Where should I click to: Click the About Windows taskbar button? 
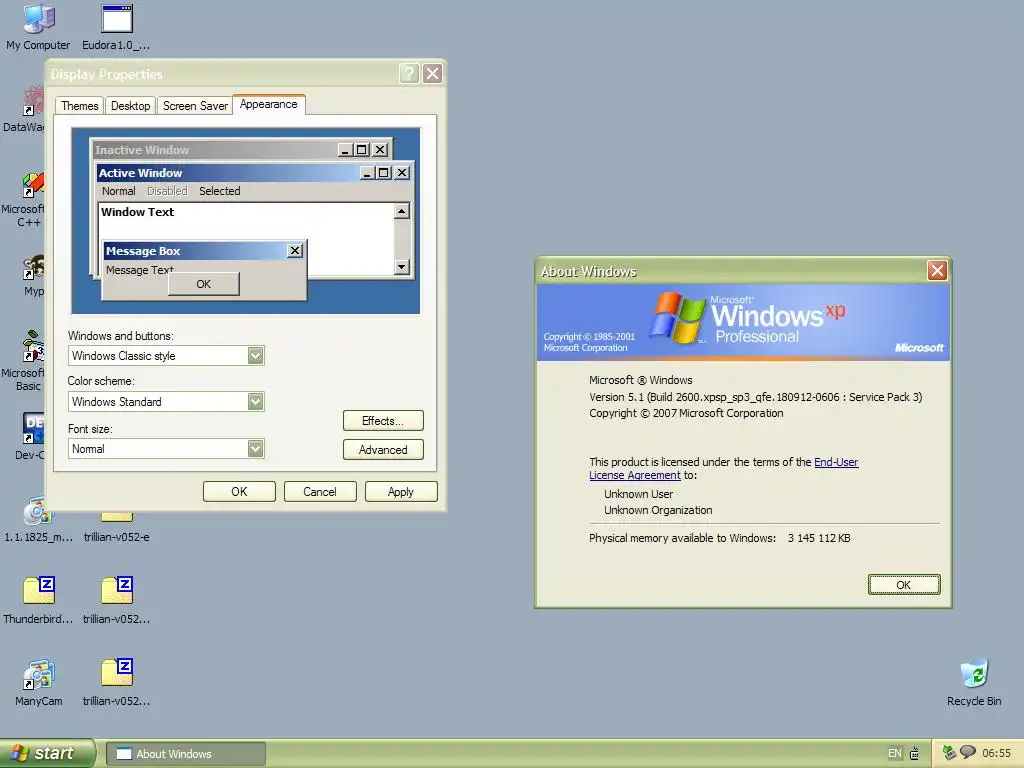(x=185, y=754)
